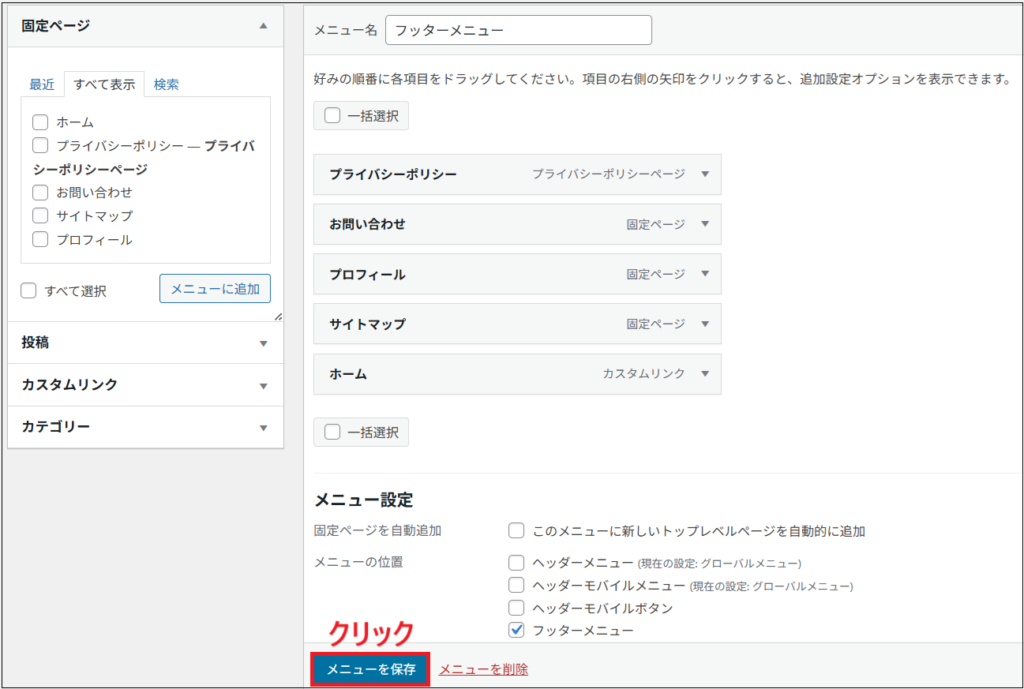1024x689 pixels.
Task: Click the メニューに追加 button
Action: pyautogui.click(x=214, y=287)
